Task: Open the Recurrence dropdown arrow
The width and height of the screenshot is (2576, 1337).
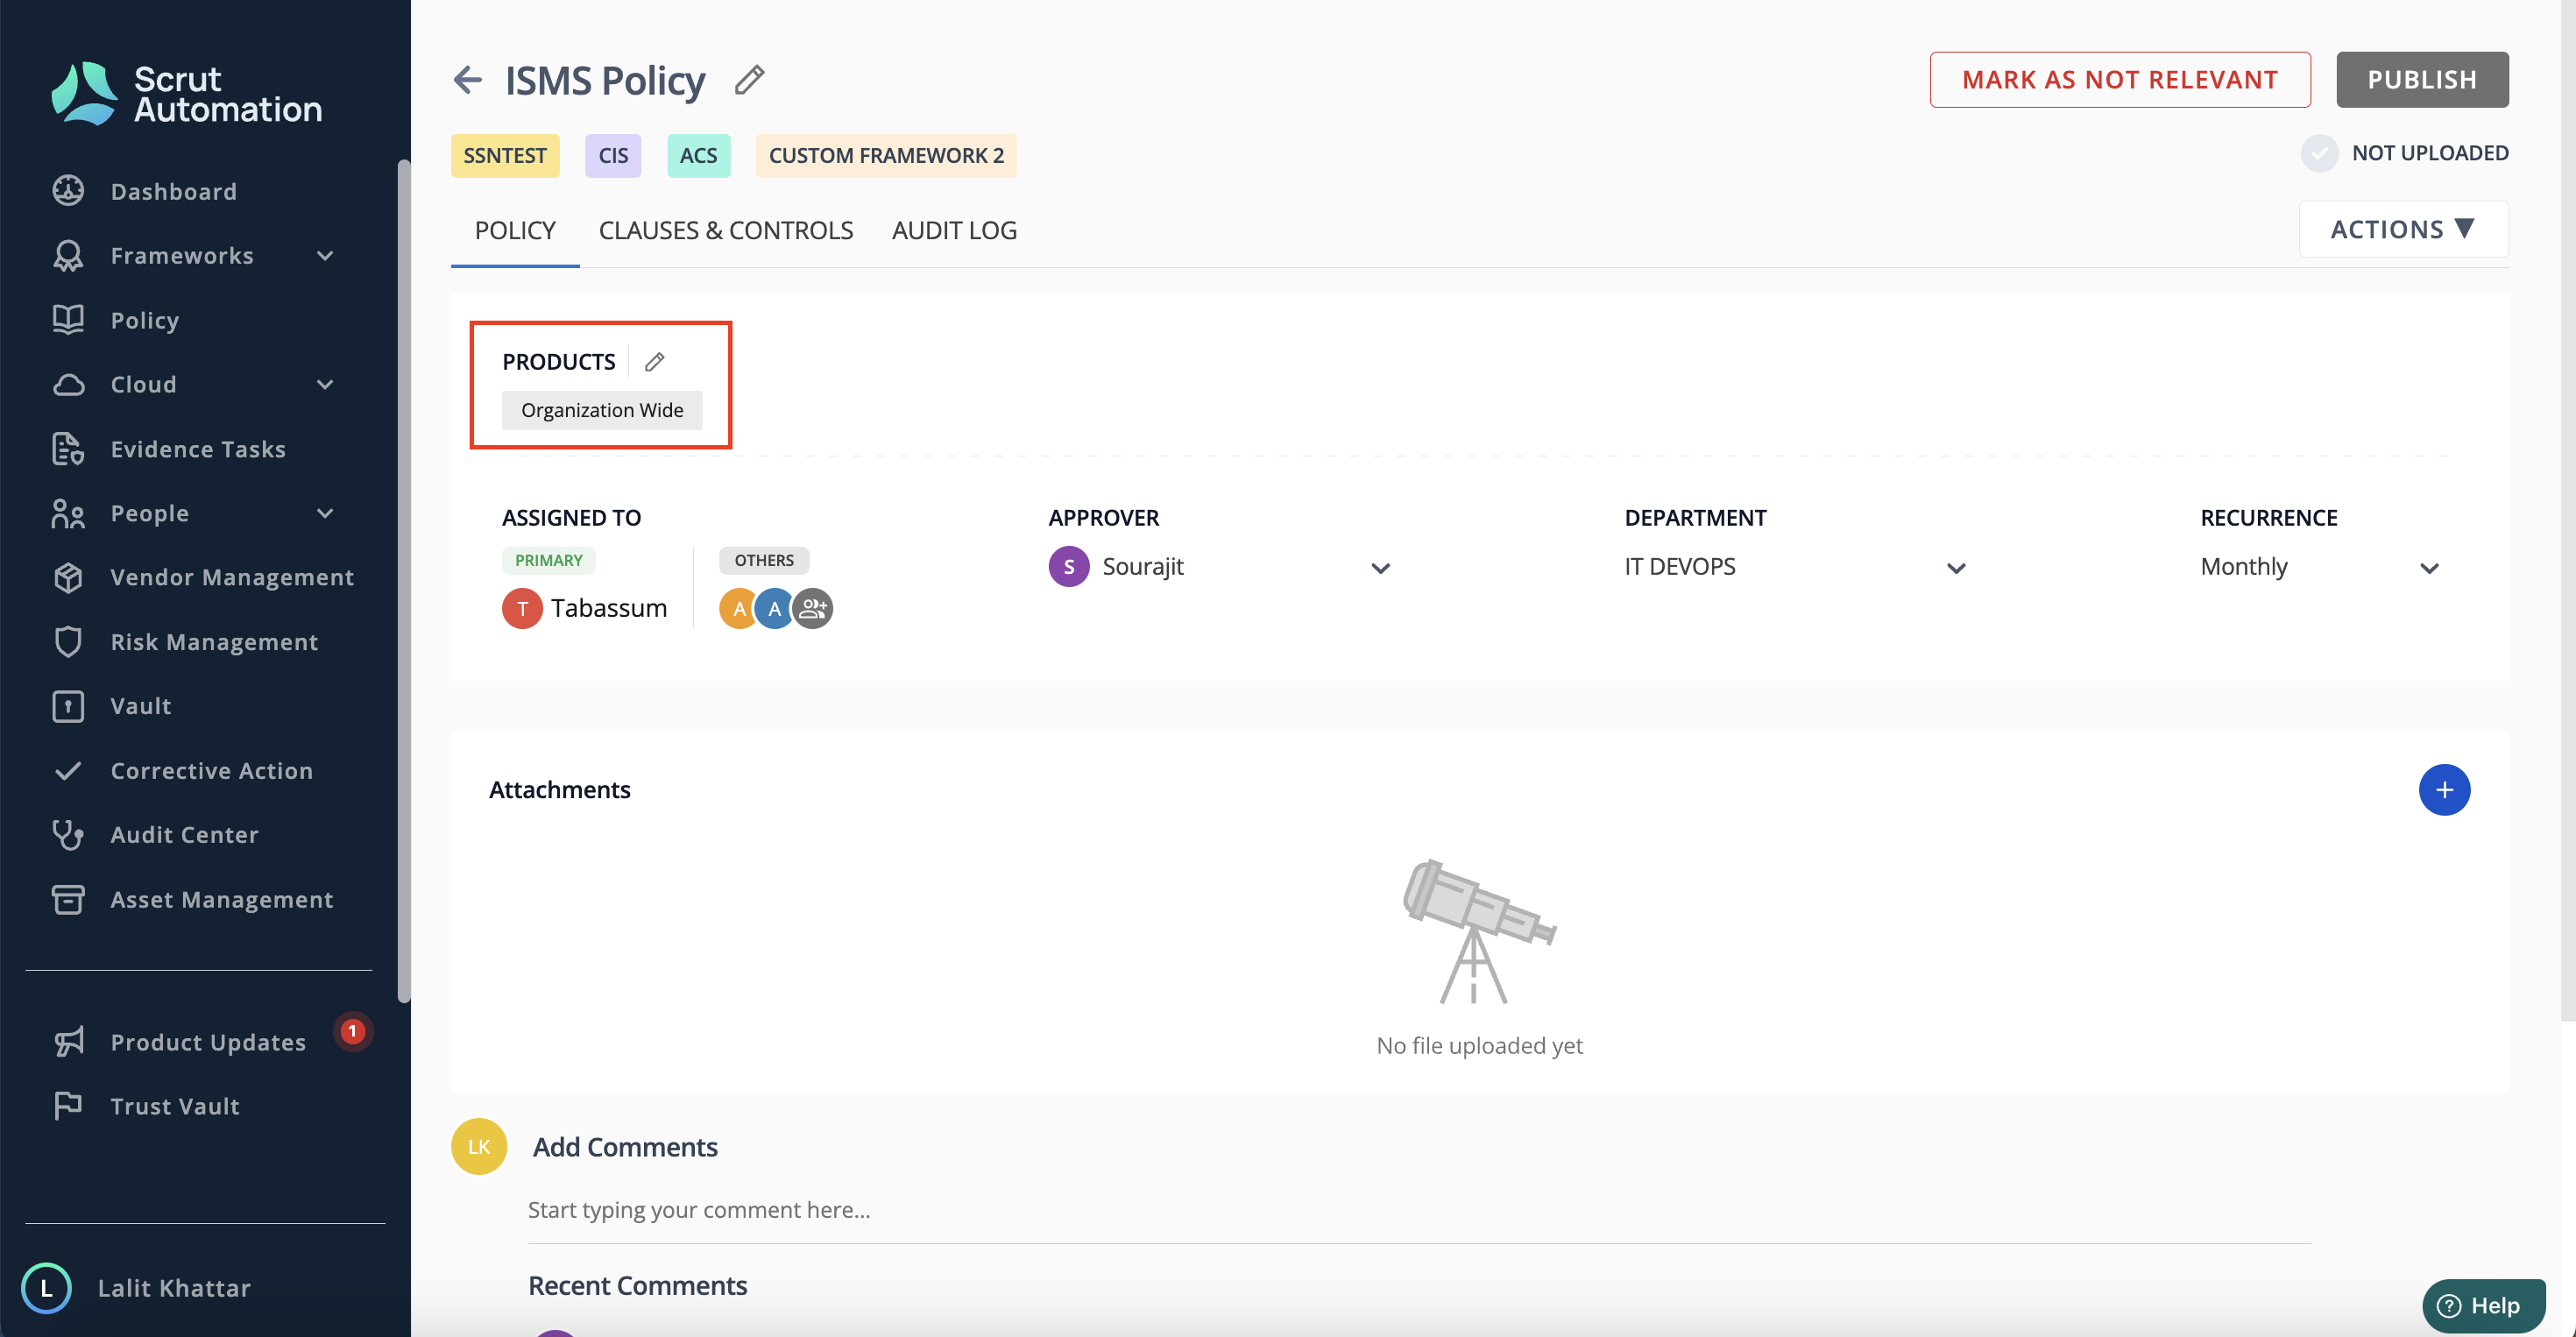Action: point(2428,568)
